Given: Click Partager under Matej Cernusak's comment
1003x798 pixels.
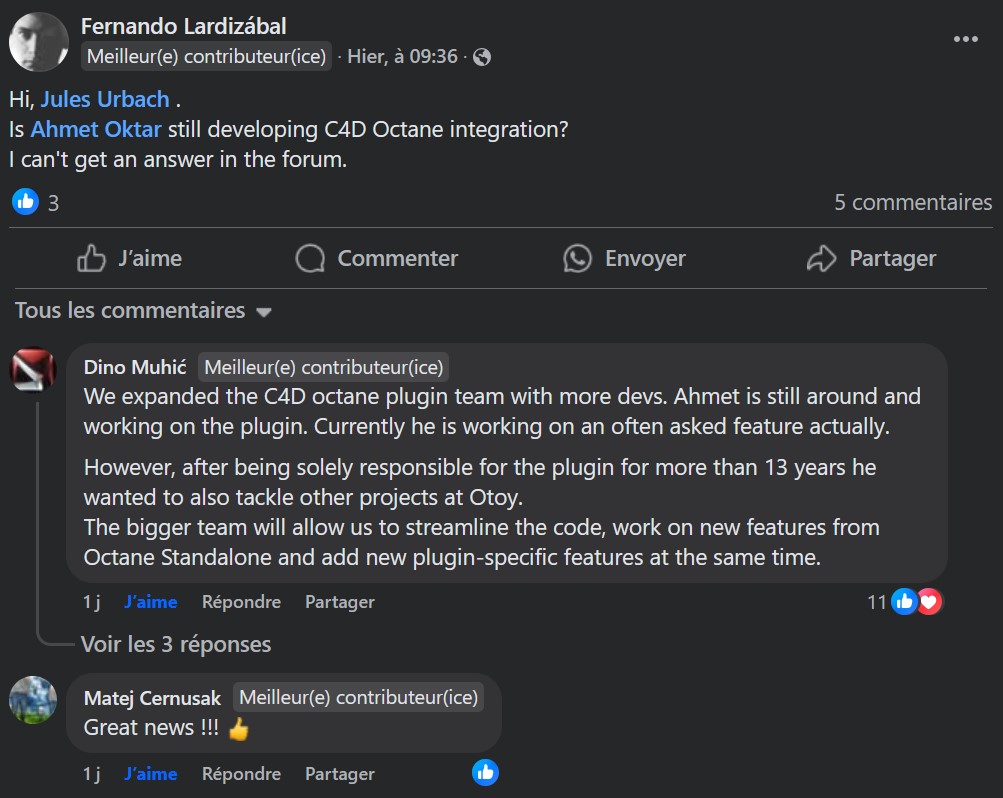Looking at the screenshot, I should pyautogui.click(x=340, y=774).
